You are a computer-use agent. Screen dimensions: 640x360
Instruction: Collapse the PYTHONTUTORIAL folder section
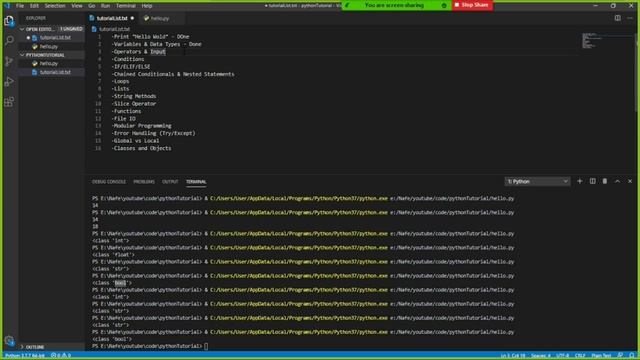point(52,55)
